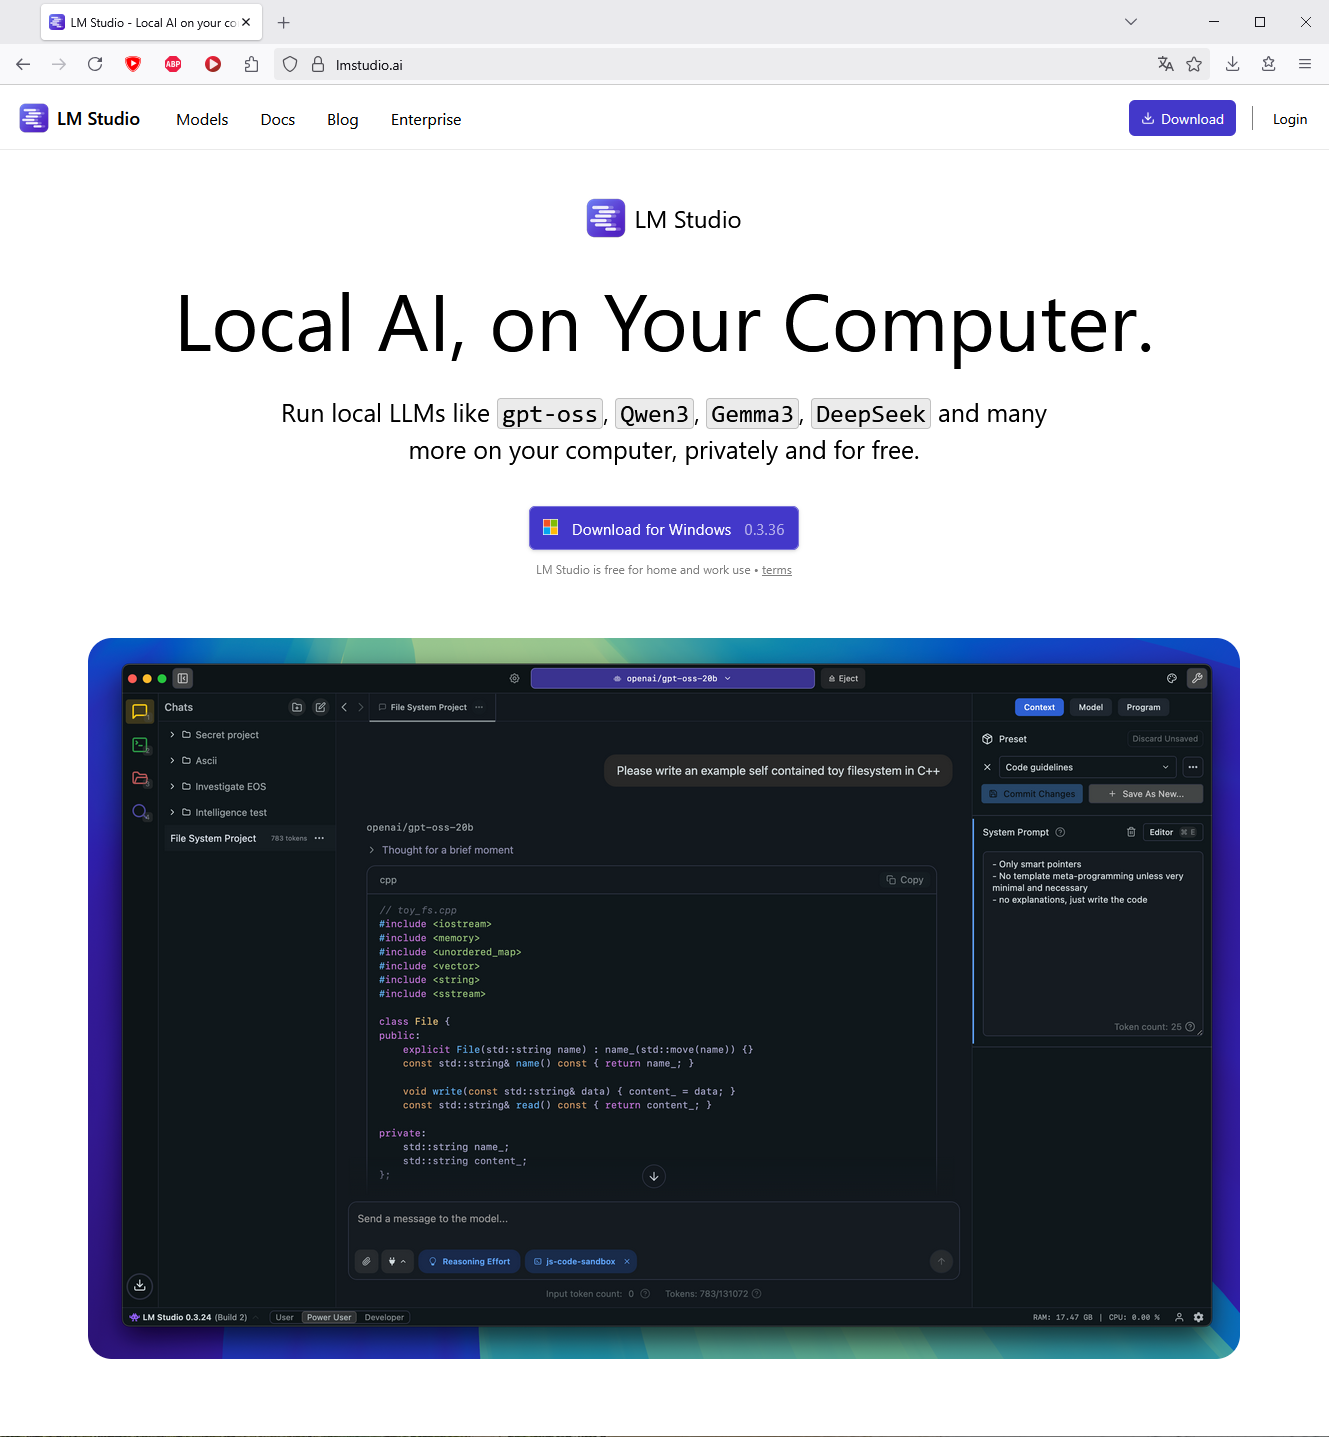1329x1437 pixels.
Task: Open the Adblock Plus extension icon
Action: coord(173,64)
